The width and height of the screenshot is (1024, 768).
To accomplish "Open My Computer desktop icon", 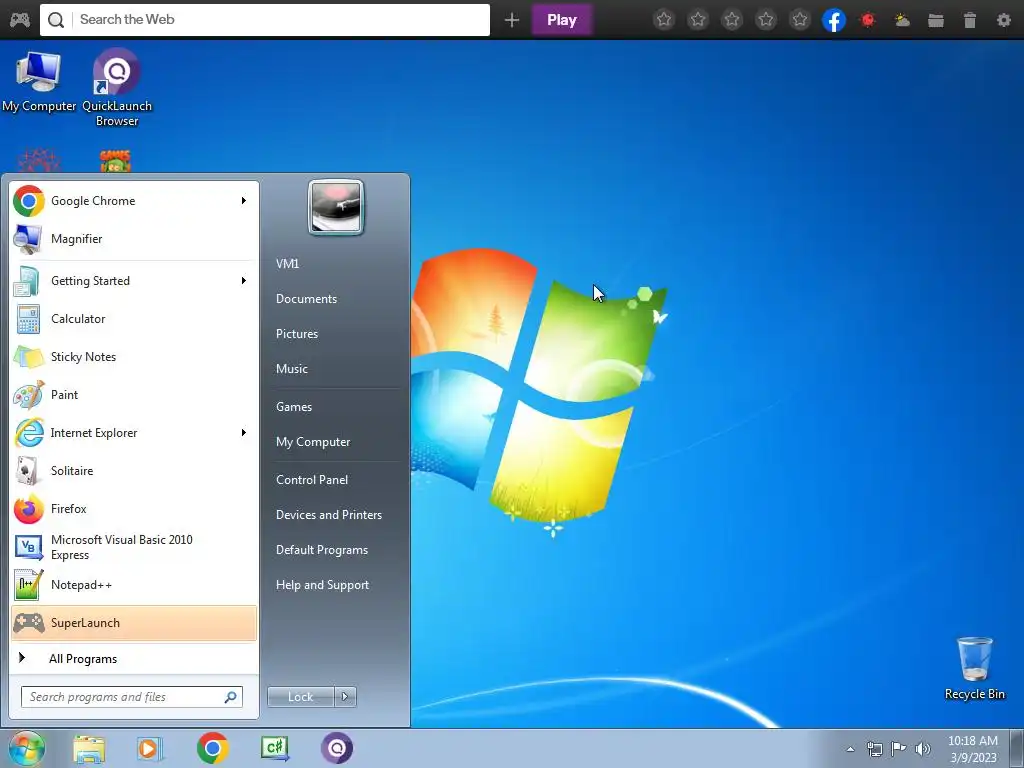I will [39, 81].
